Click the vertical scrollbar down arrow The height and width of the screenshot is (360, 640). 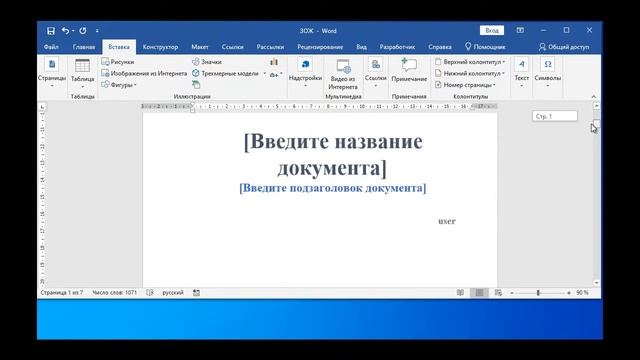[x=596, y=283]
